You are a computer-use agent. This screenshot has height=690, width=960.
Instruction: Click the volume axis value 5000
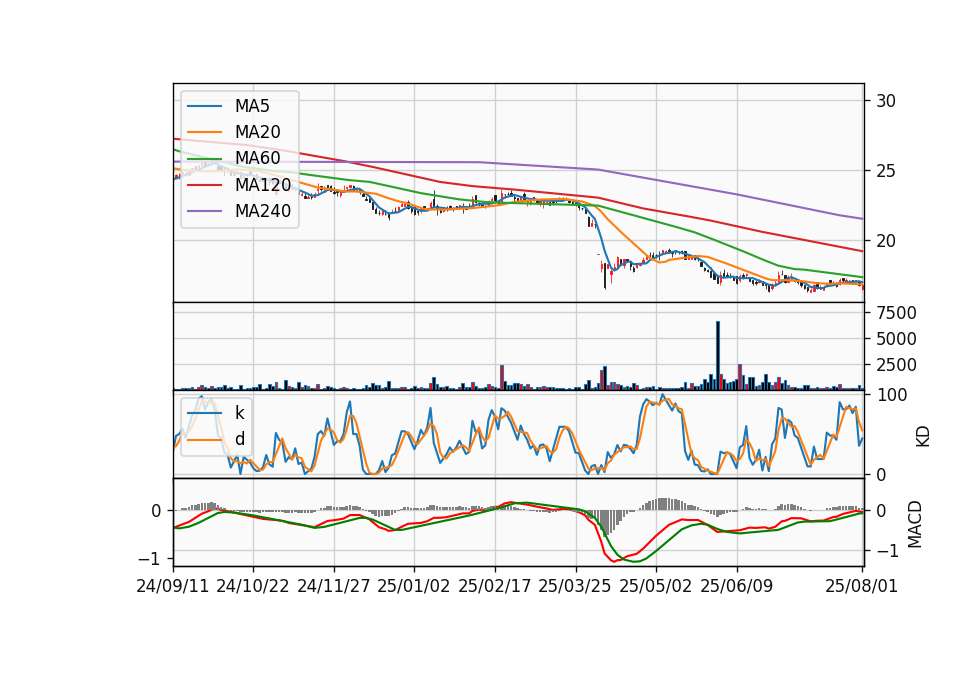tap(896, 339)
